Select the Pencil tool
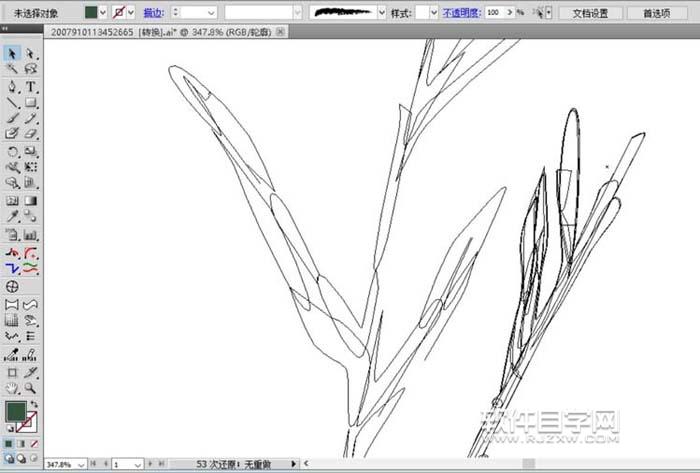 [30, 118]
